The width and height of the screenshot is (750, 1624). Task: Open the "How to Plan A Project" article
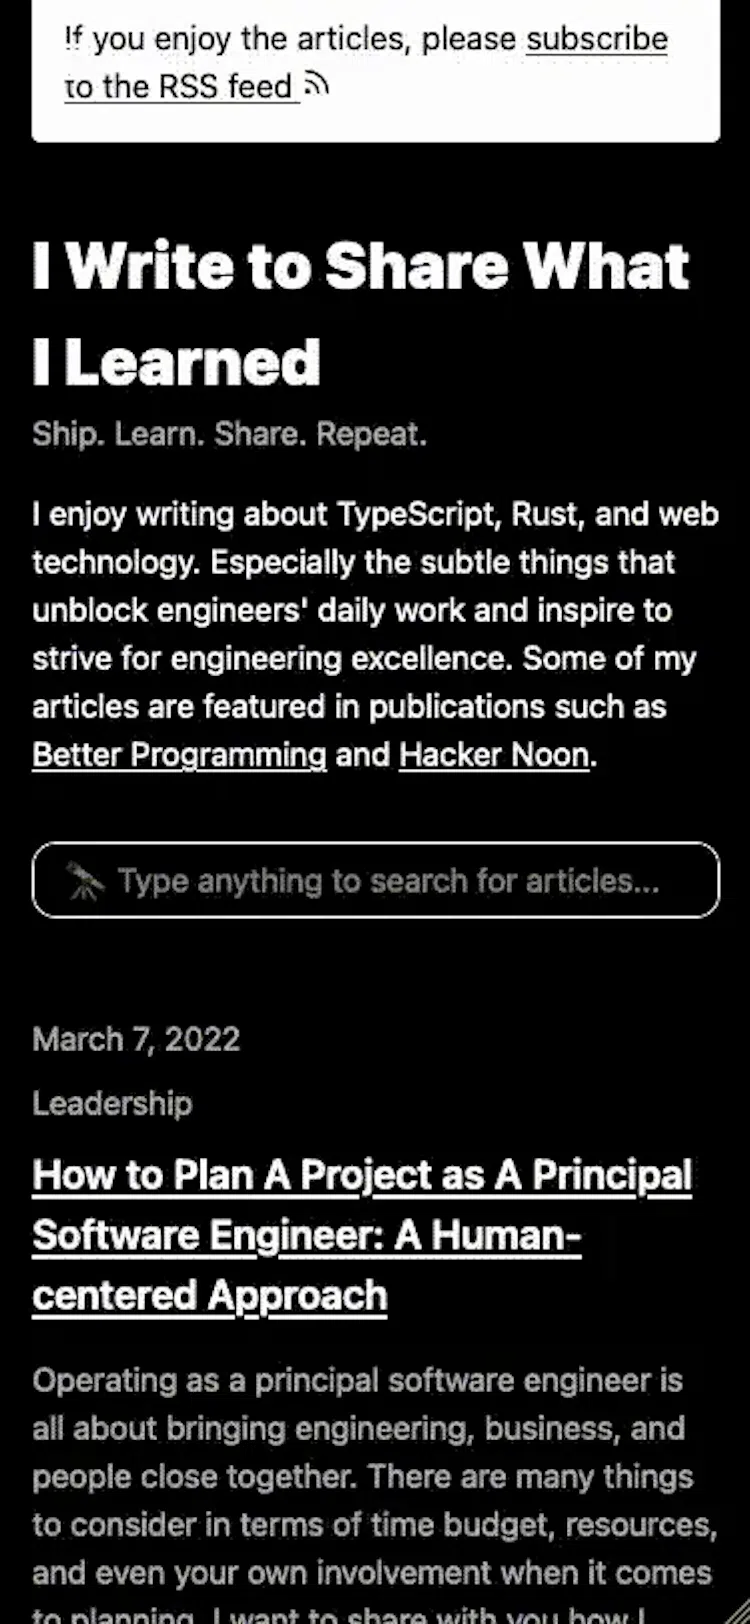click(362, 1235)
